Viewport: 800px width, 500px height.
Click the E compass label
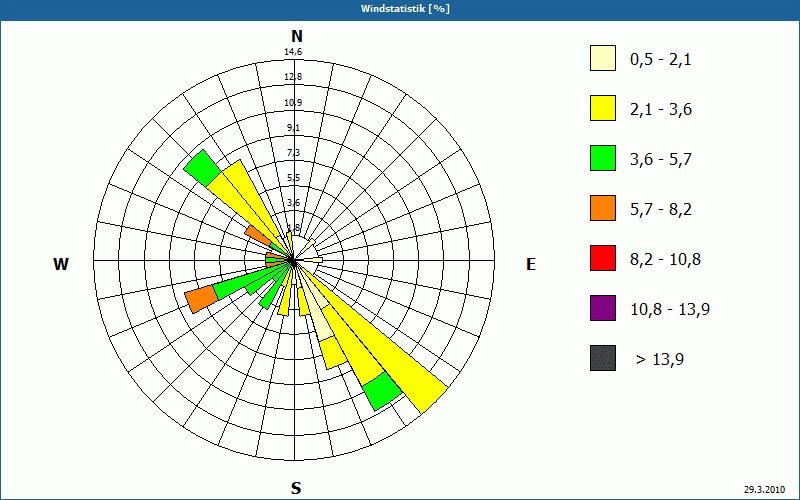[x=531, y=264]
